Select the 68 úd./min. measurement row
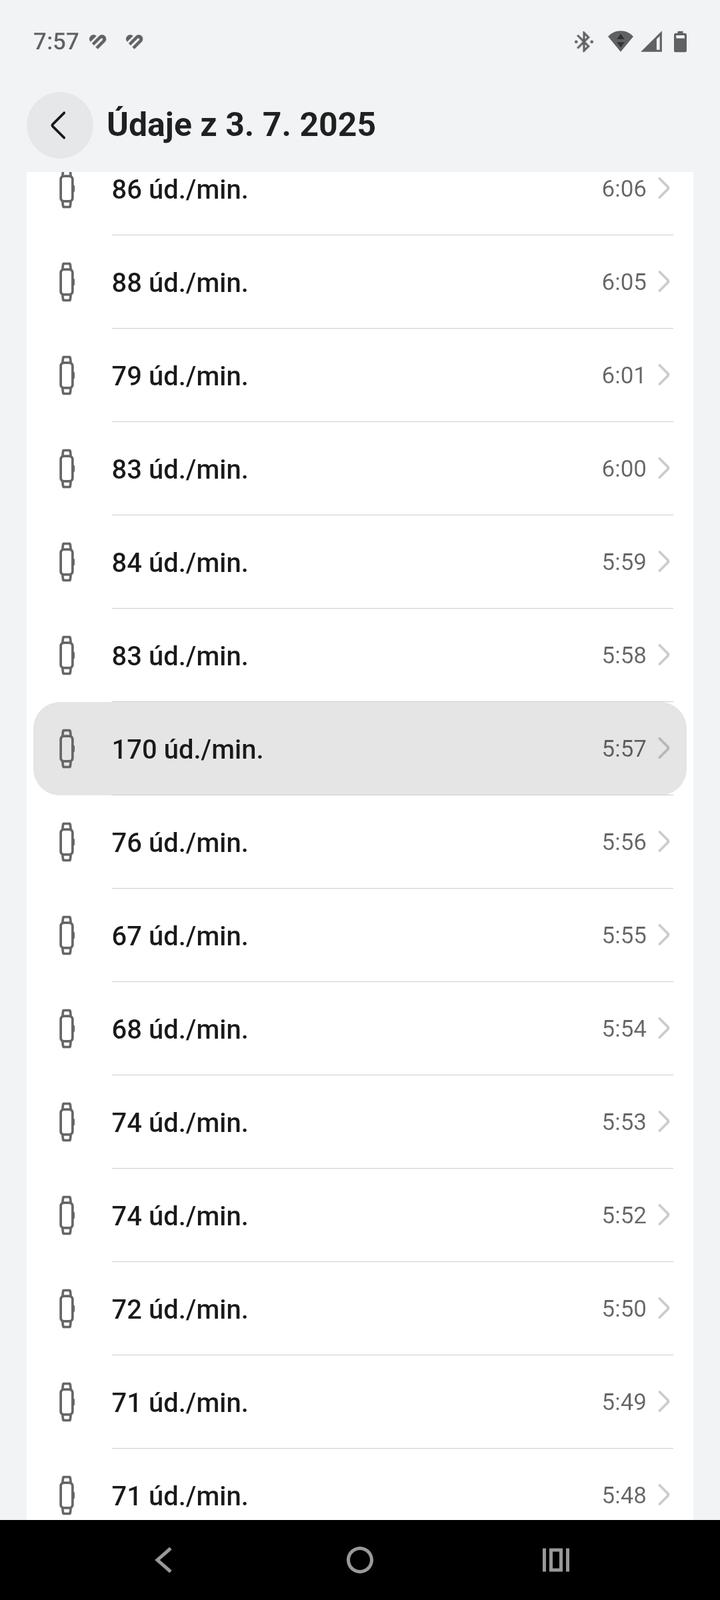This screenshot has width=720, height=1600. point(360,1029)
